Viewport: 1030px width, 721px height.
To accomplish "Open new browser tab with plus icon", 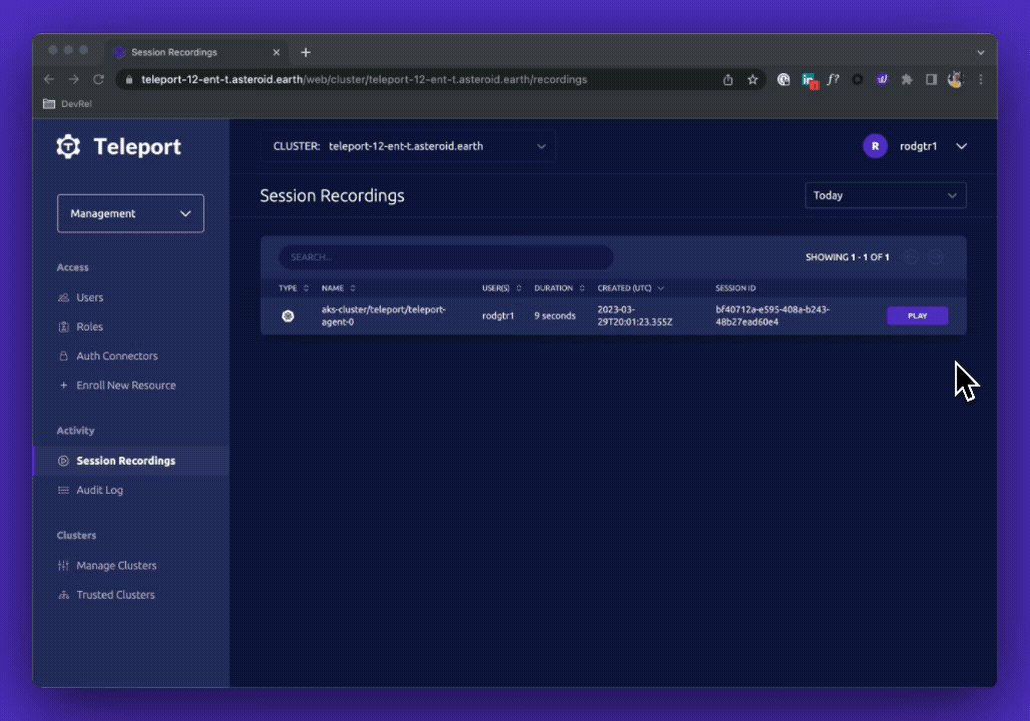I will point(306,52).
